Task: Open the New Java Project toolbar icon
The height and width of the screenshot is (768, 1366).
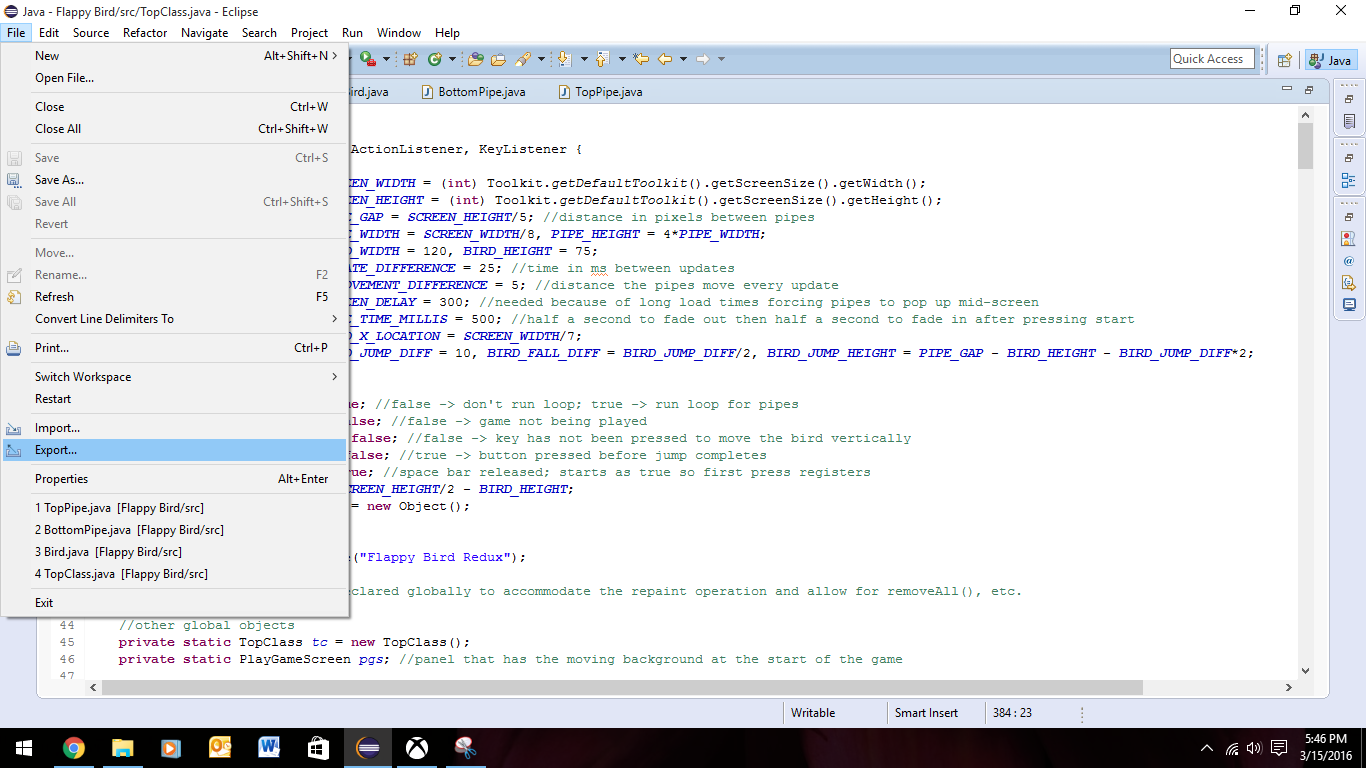Action: point(410,58)
